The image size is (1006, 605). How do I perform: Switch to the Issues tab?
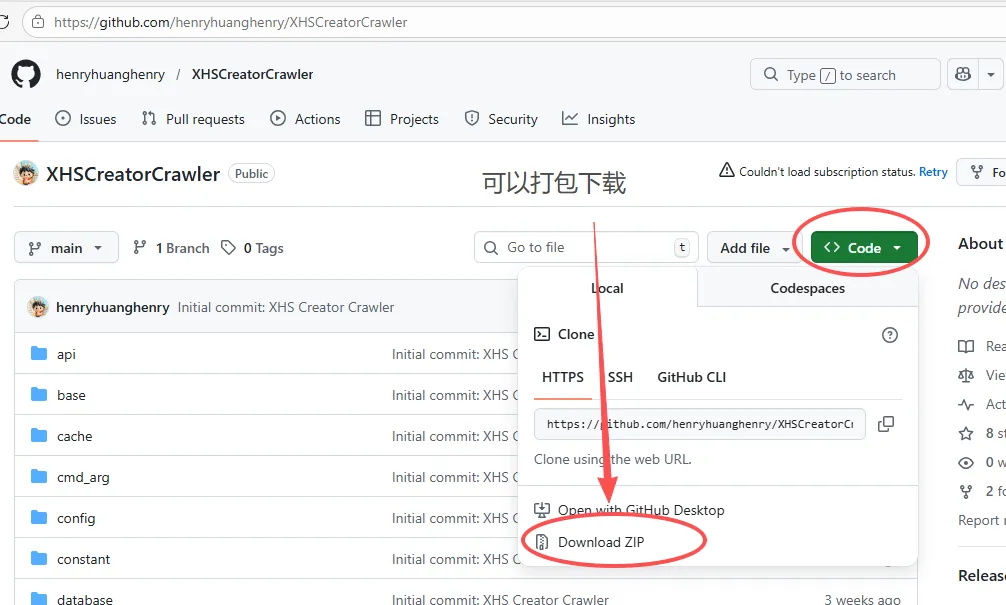coord(86,119)
